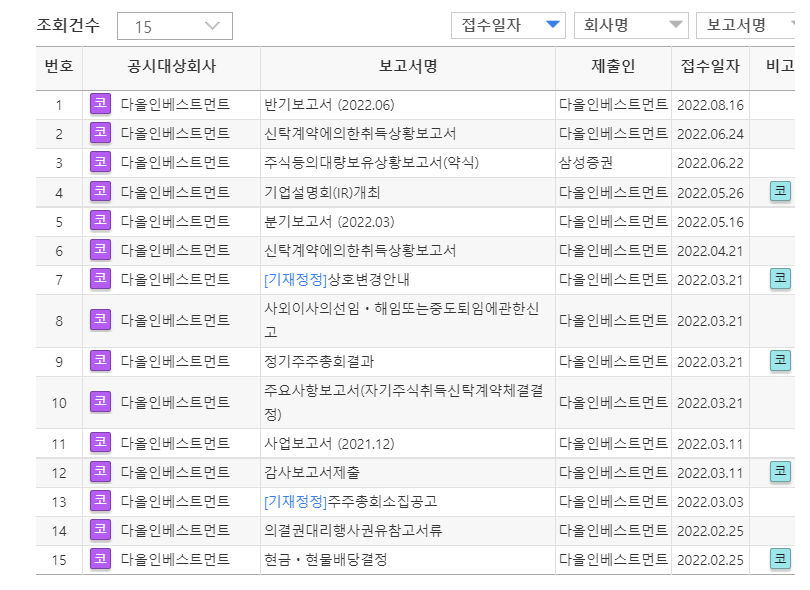Click submitter 다올인베스트먼트 in row 11

click(x=613, y=443)
